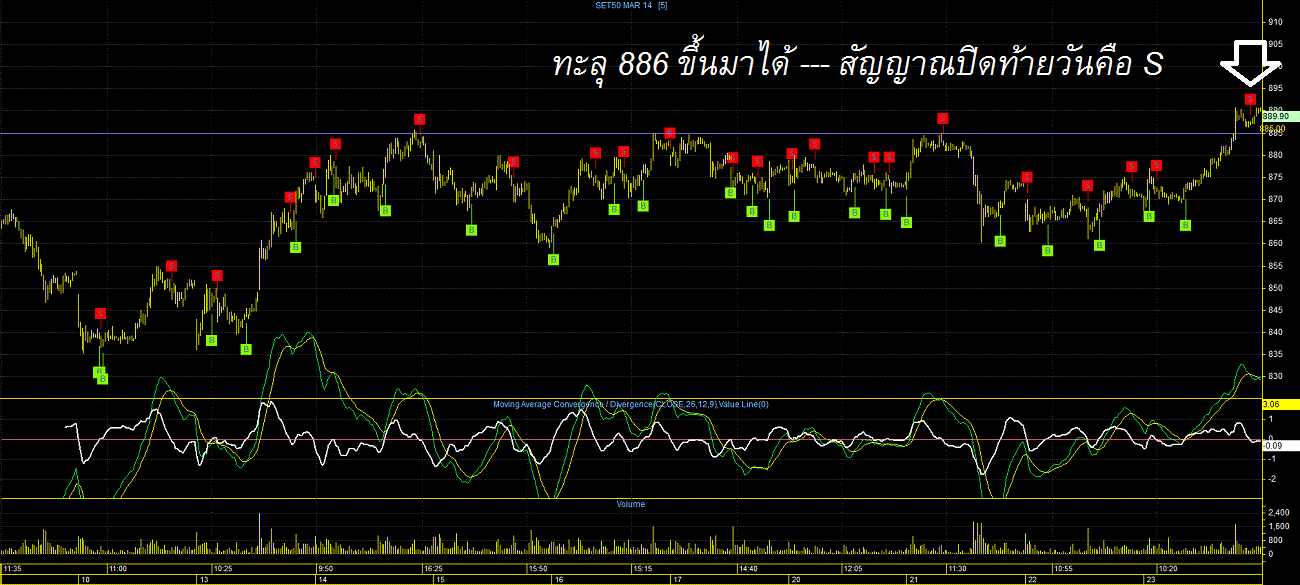Click the 11:00 time axis label
The height and width of the screenshot is (585, 1300).
coord(118,567)
